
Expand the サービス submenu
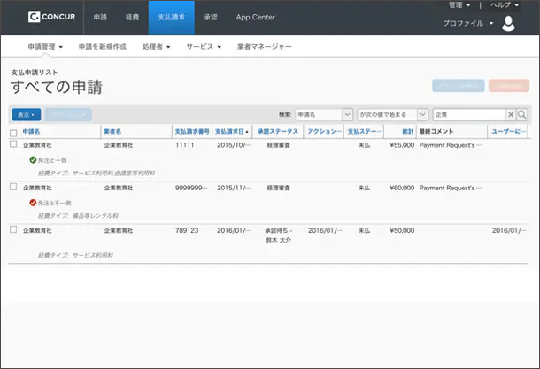[x=204, y=47]
